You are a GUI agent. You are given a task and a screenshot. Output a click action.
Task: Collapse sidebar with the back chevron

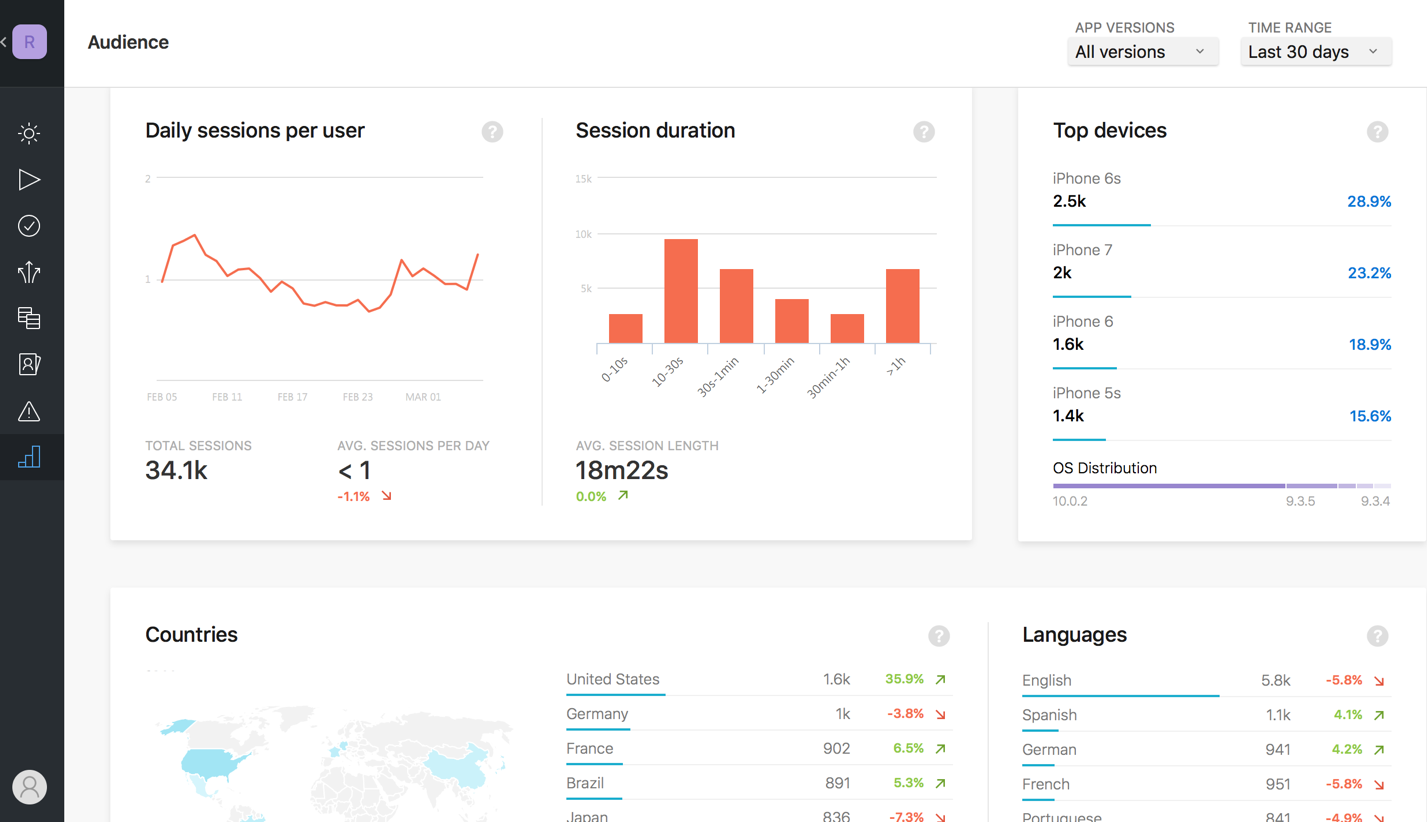pos(4,42)
